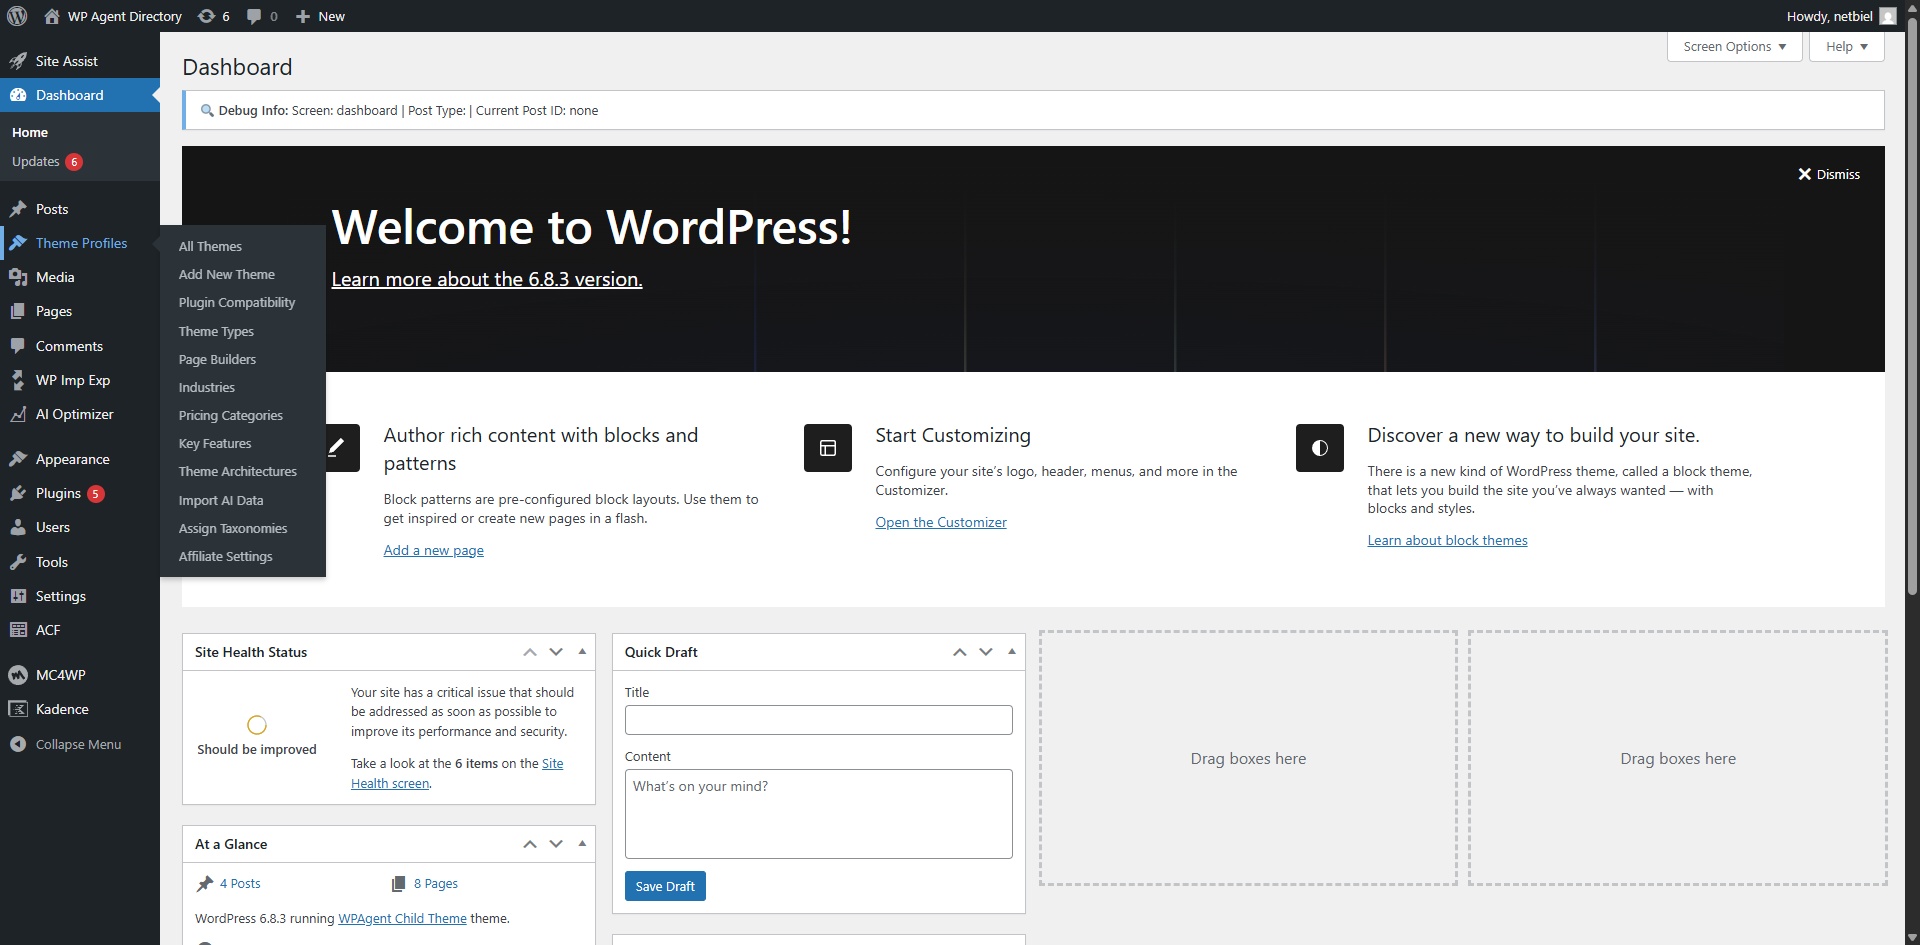Viewport: 1920px width, 945px height.
Task: Click into the Quick Draft Title field
Action: tap(818, 720)
